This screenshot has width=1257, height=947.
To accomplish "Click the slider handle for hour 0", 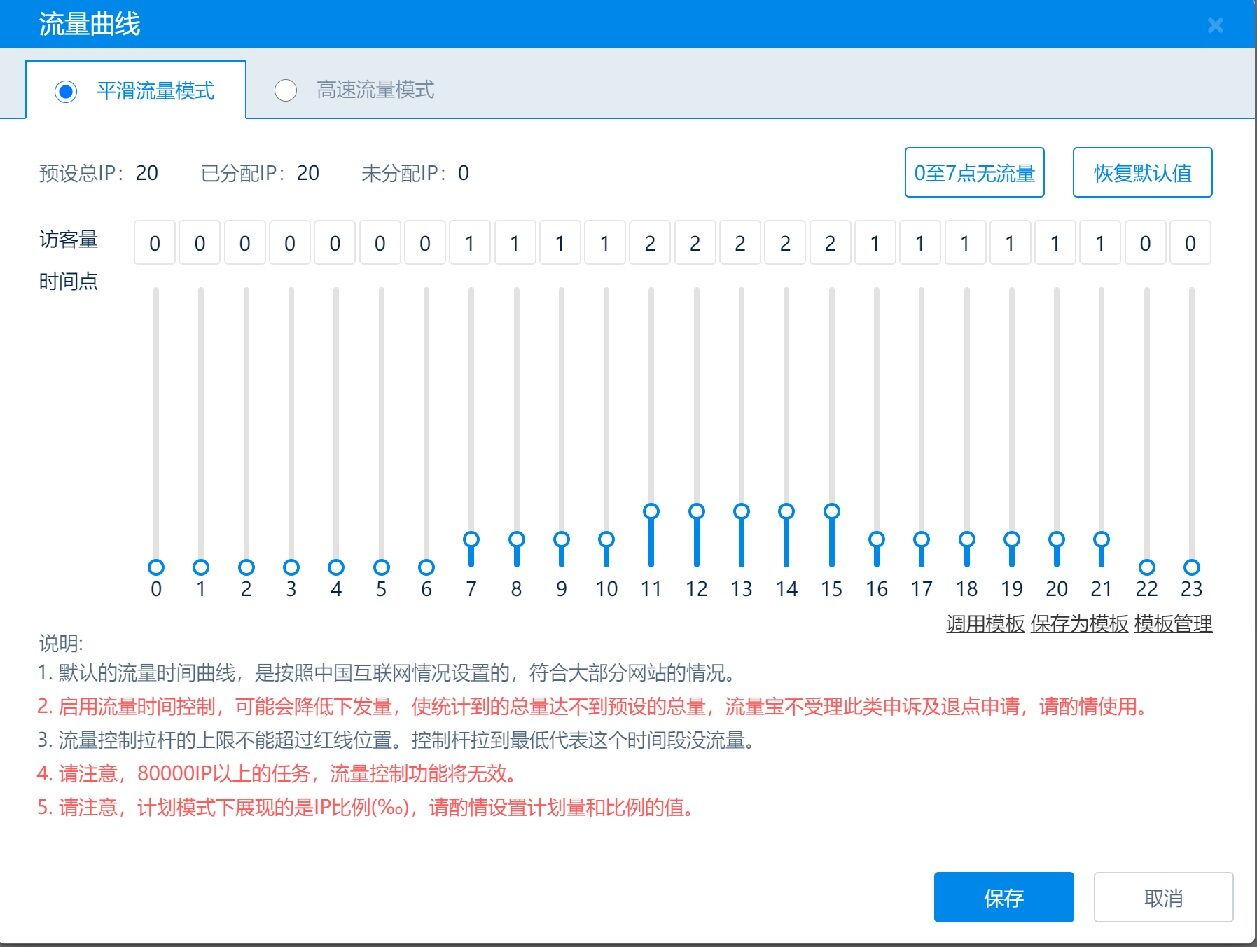I will pyautogui.click(x=156, y=567).
